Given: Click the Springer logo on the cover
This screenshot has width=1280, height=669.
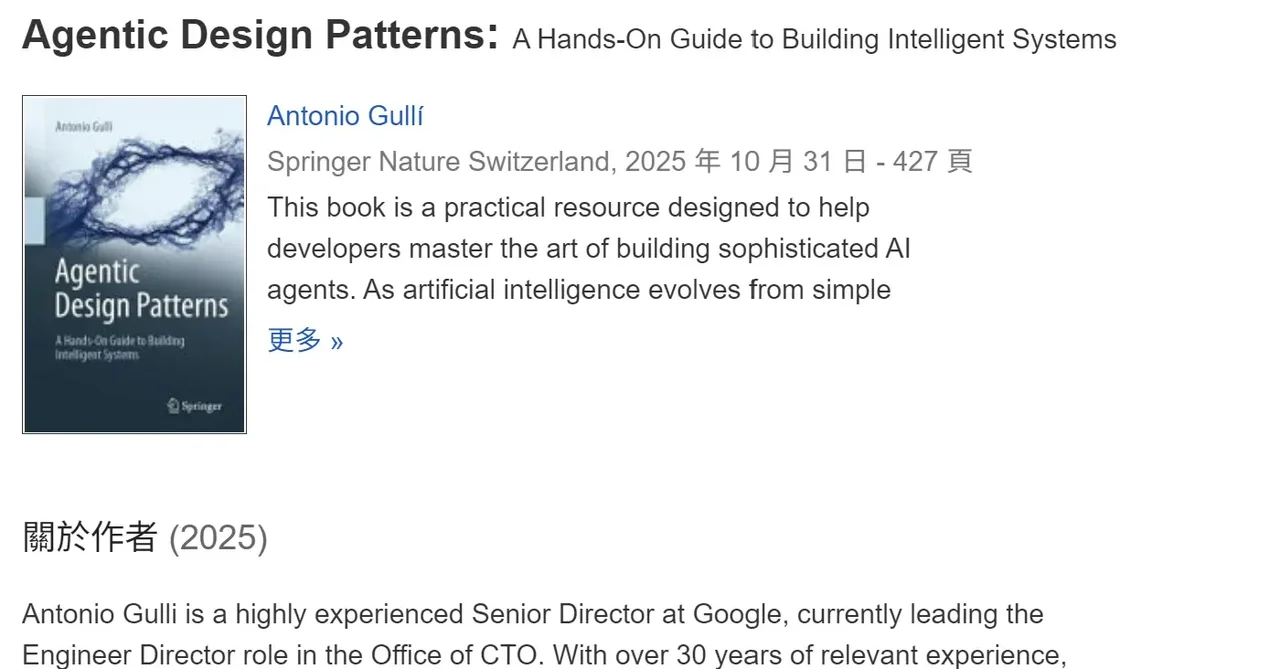Looking at the screenshot, I should [x=194, y=406].
